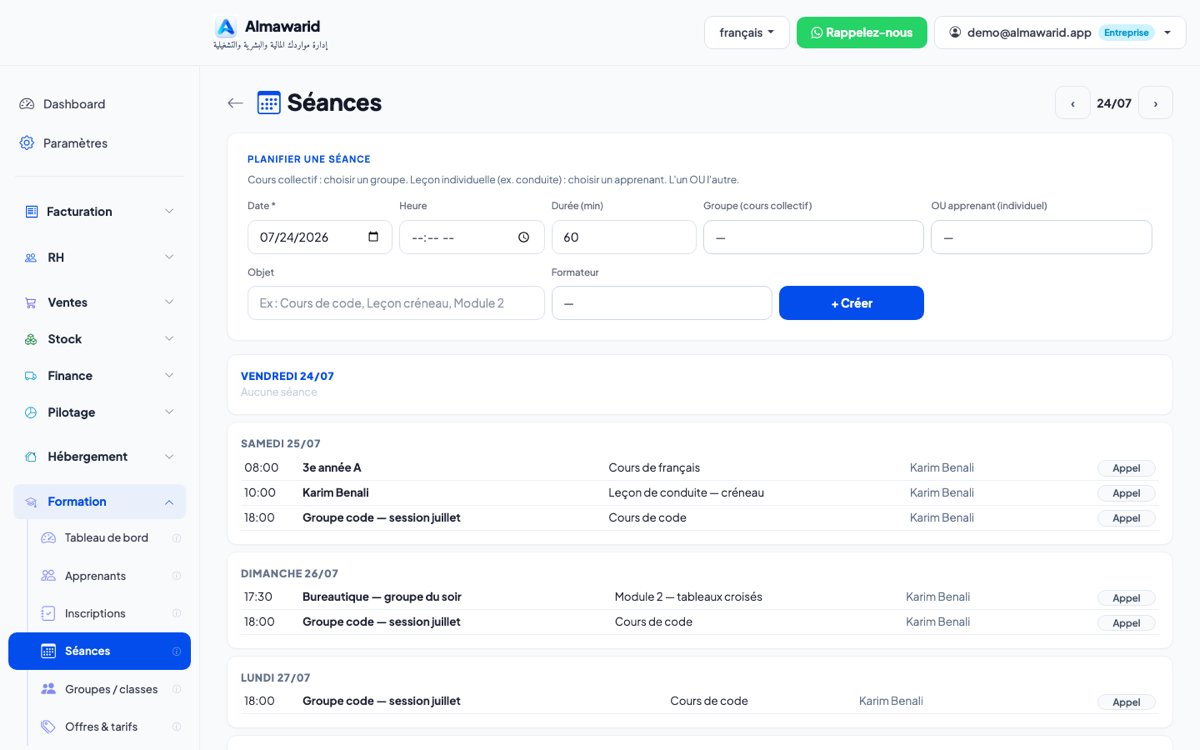This screenshot has width=1200, height=750.
Task: Open Paramètres gear icon in sidebar
Action: (27, 143)
